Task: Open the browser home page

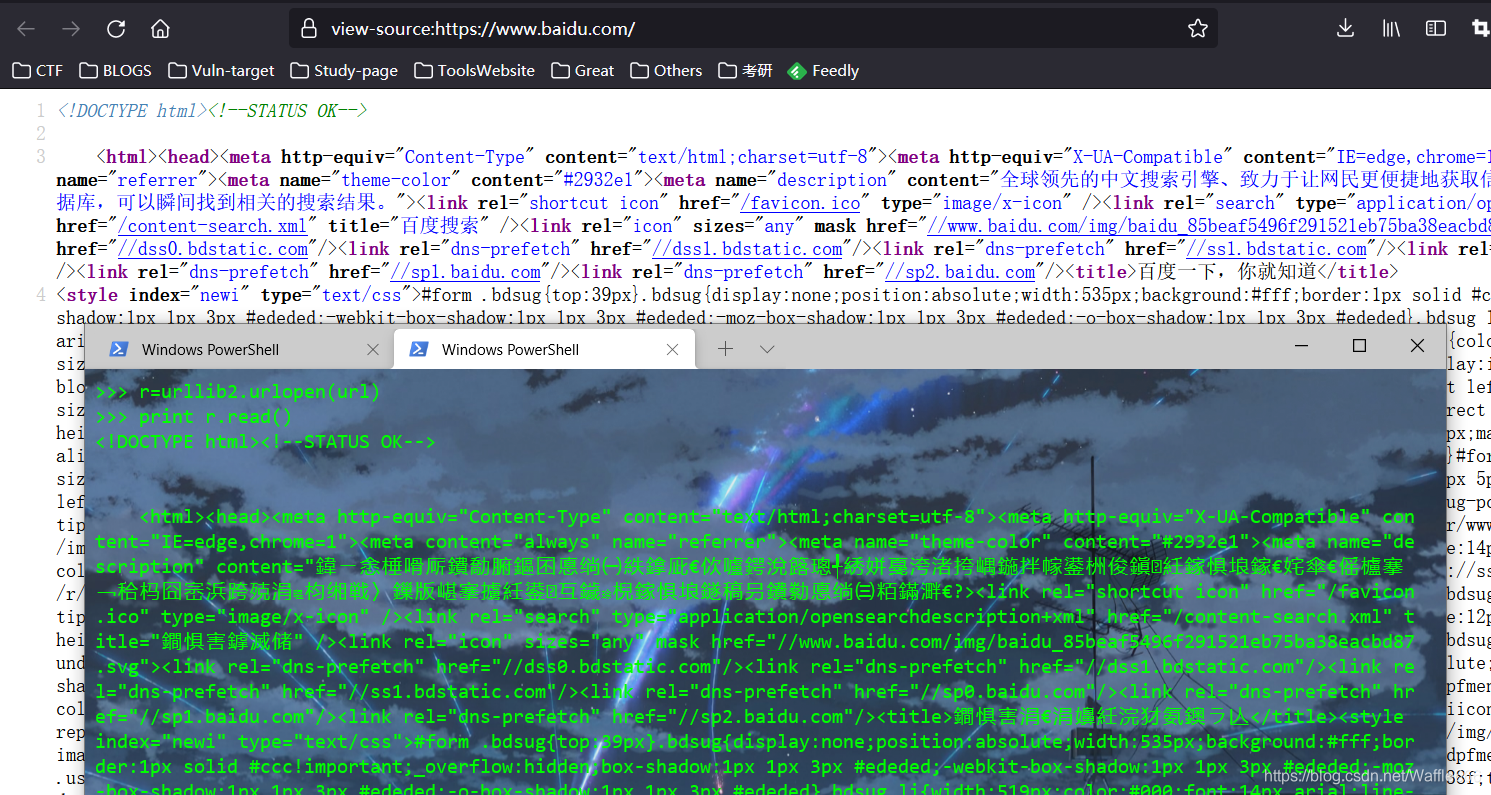Action: click(x=160, y=29)
